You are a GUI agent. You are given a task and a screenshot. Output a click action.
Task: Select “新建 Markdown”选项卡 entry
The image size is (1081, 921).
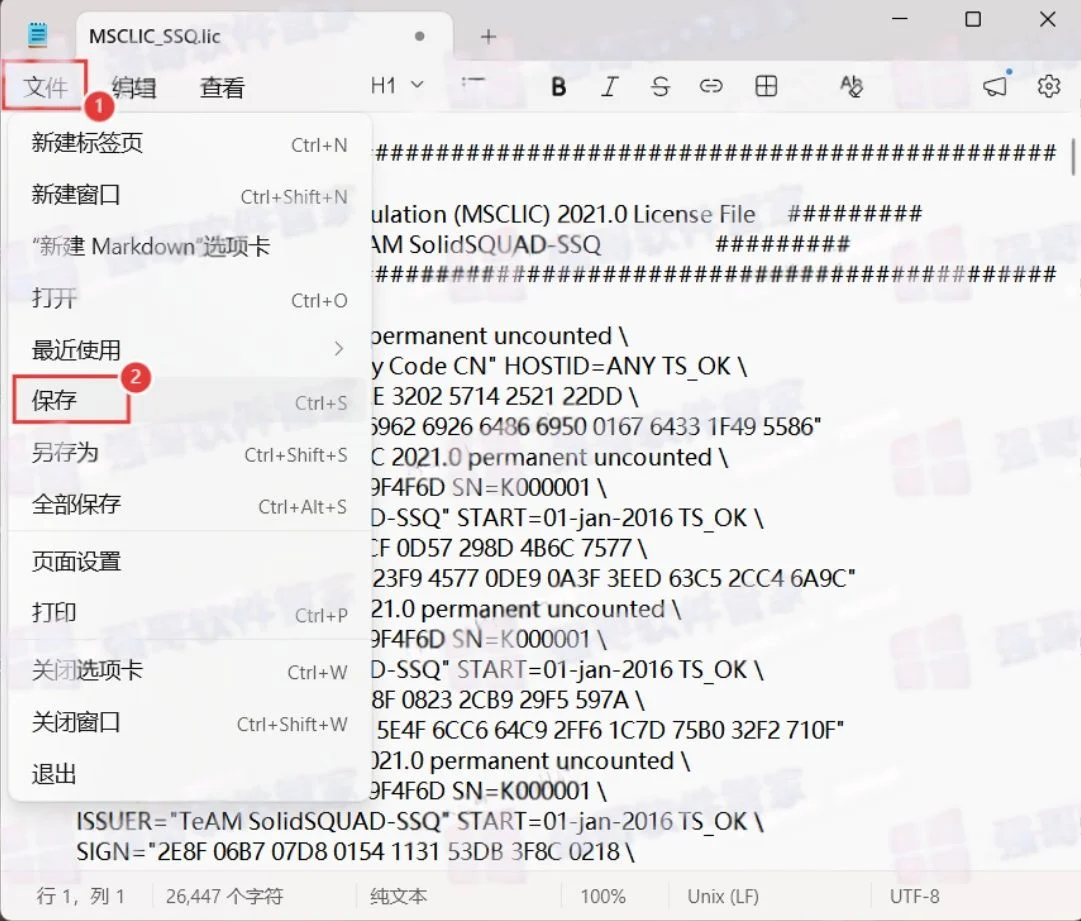point(190,246)
